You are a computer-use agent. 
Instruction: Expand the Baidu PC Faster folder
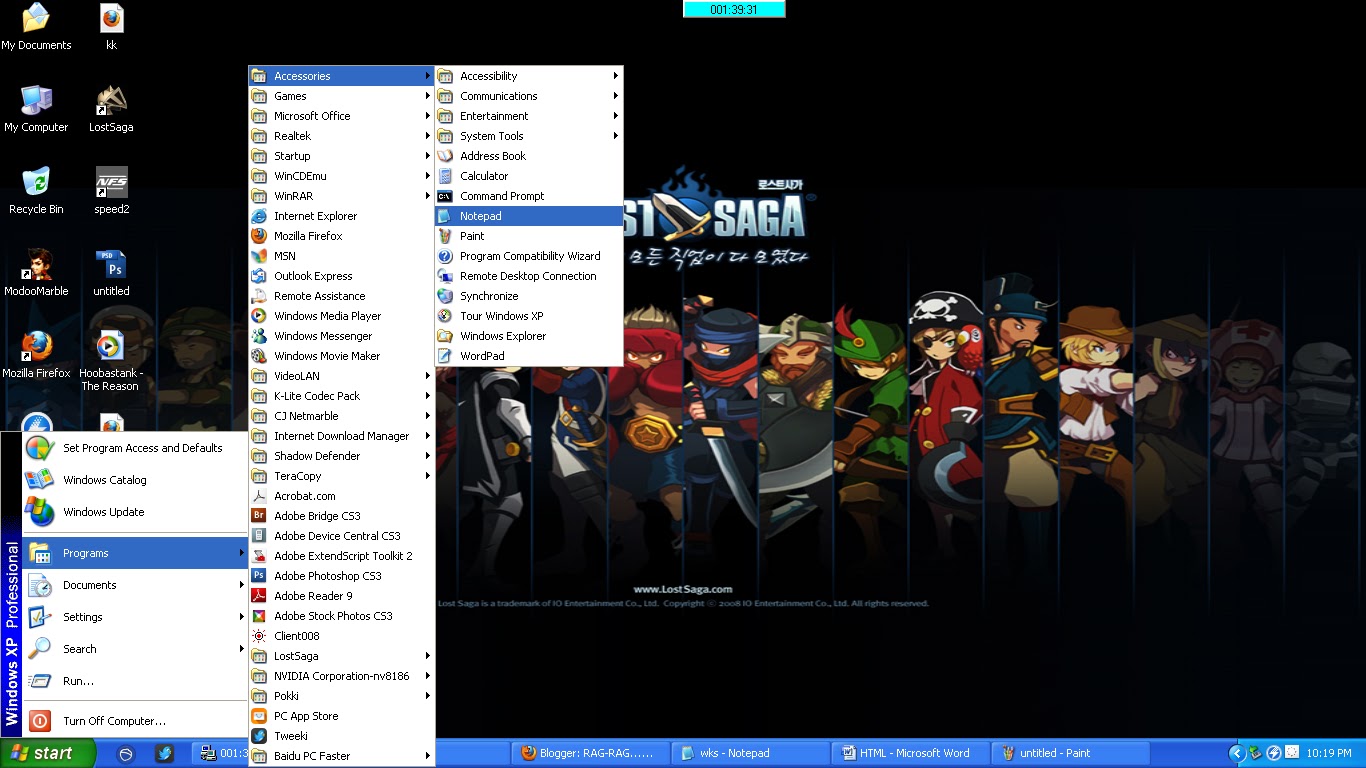point(342,756)
